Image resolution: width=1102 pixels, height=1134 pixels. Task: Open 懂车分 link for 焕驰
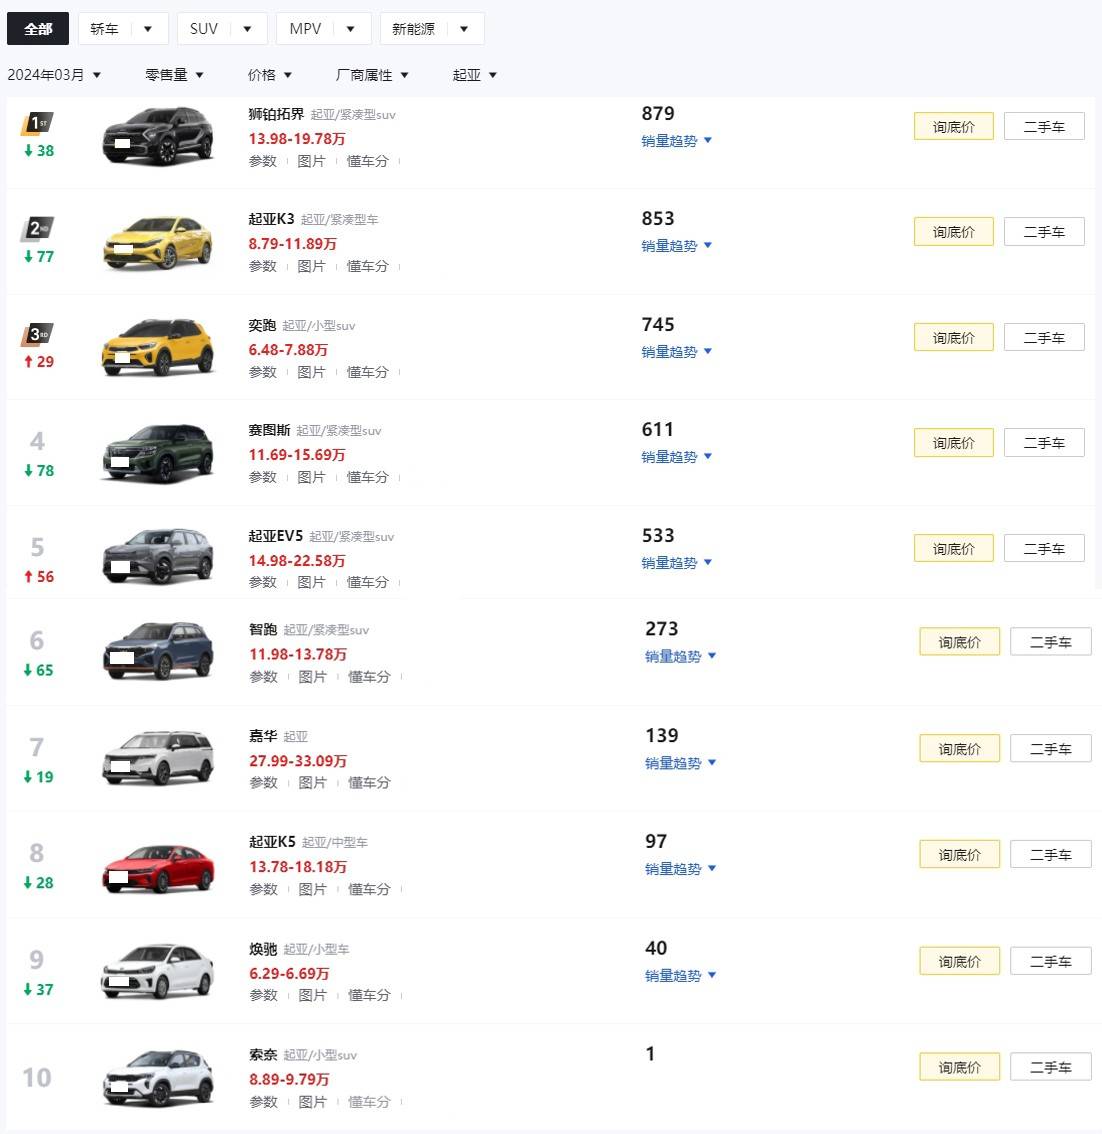[x=369, y=995]
